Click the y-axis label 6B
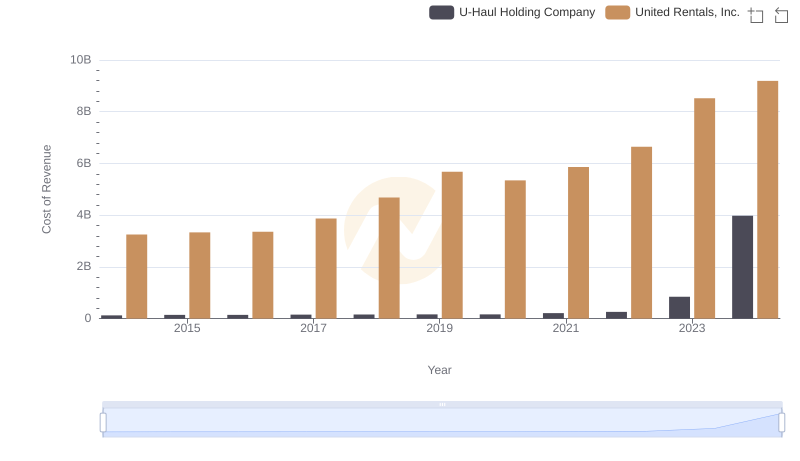Image resolution: width=800 pixels, height=461 pixels. point(84,163)
